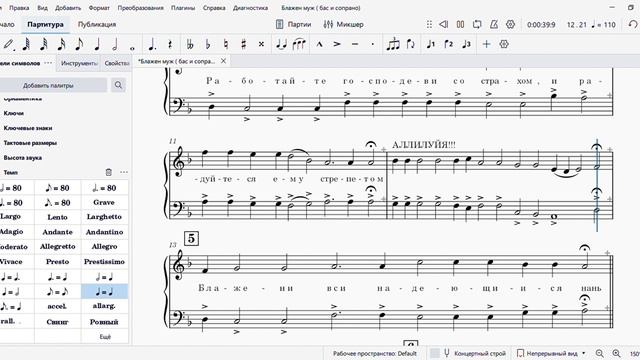The width and height of the screenshot is (640, 360).
Task: Click the playback time 0:00:39:9
Action: pos(541,25)
